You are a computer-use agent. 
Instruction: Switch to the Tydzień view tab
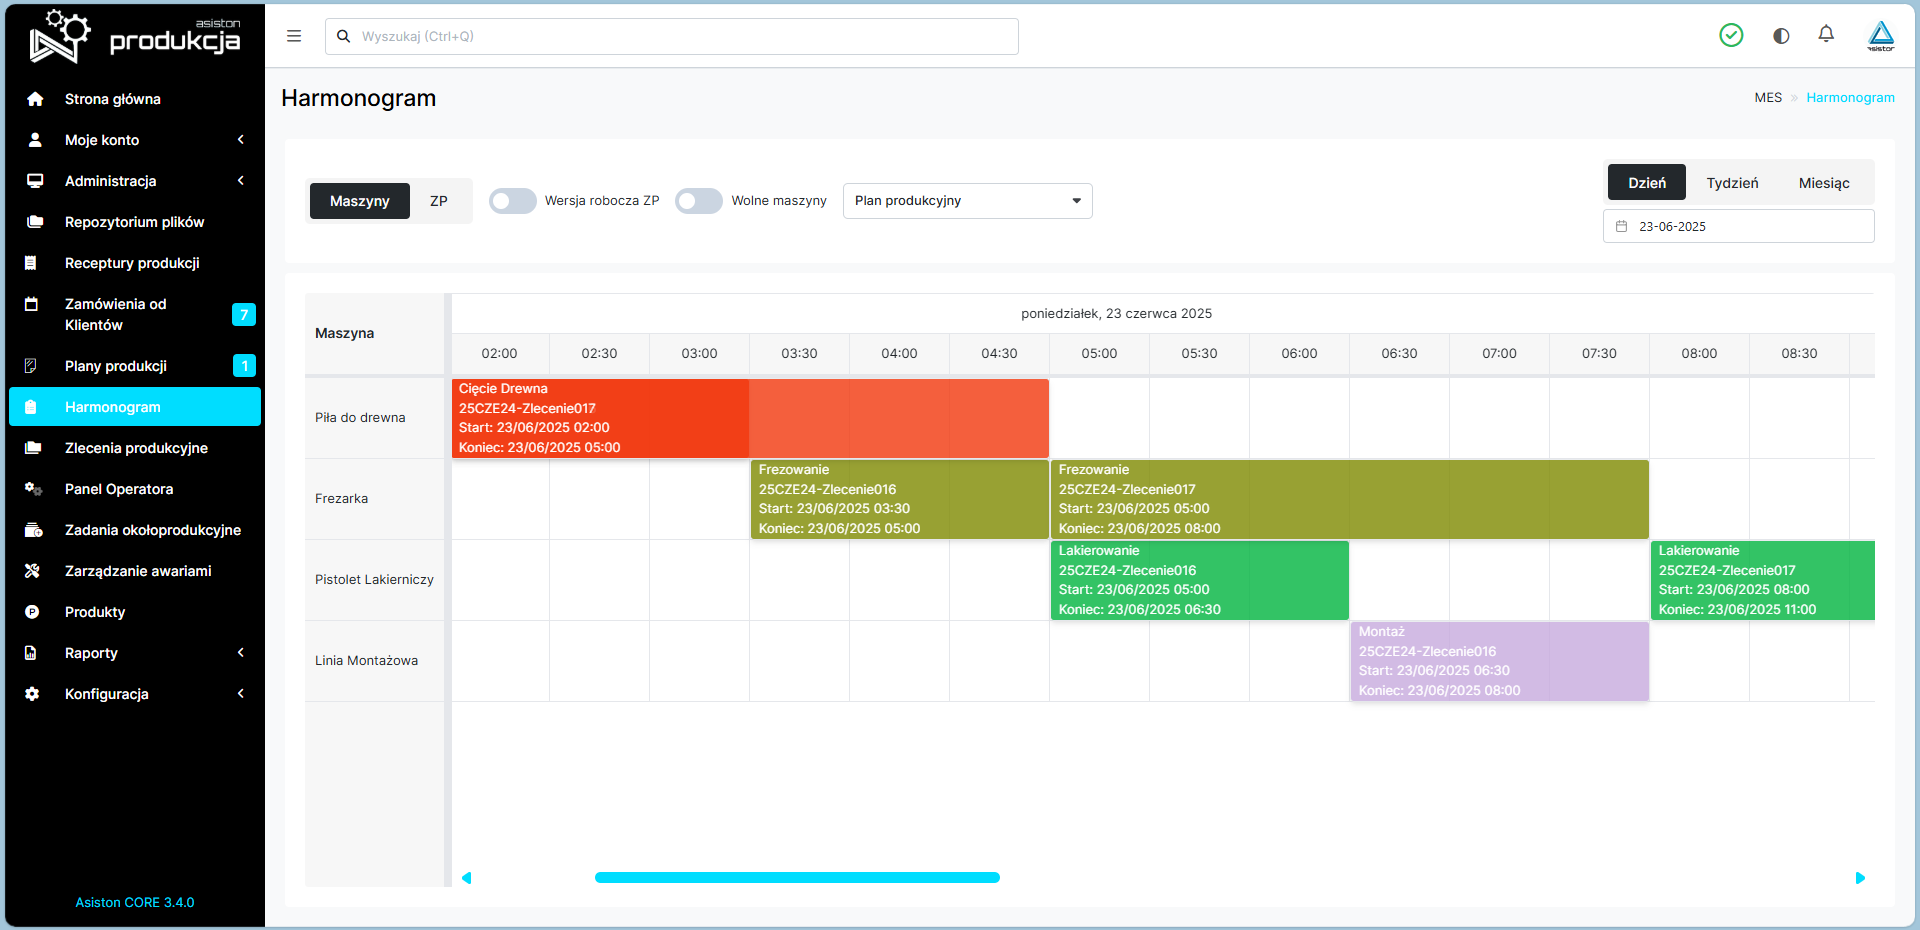click(1732, 183)
